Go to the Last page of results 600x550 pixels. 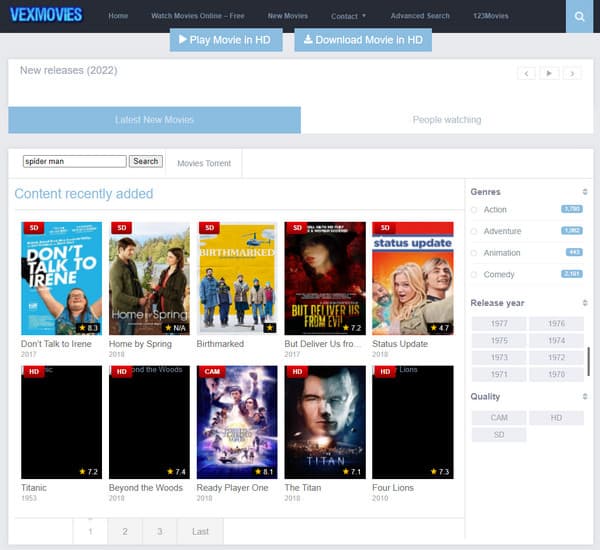click(200, 531)
